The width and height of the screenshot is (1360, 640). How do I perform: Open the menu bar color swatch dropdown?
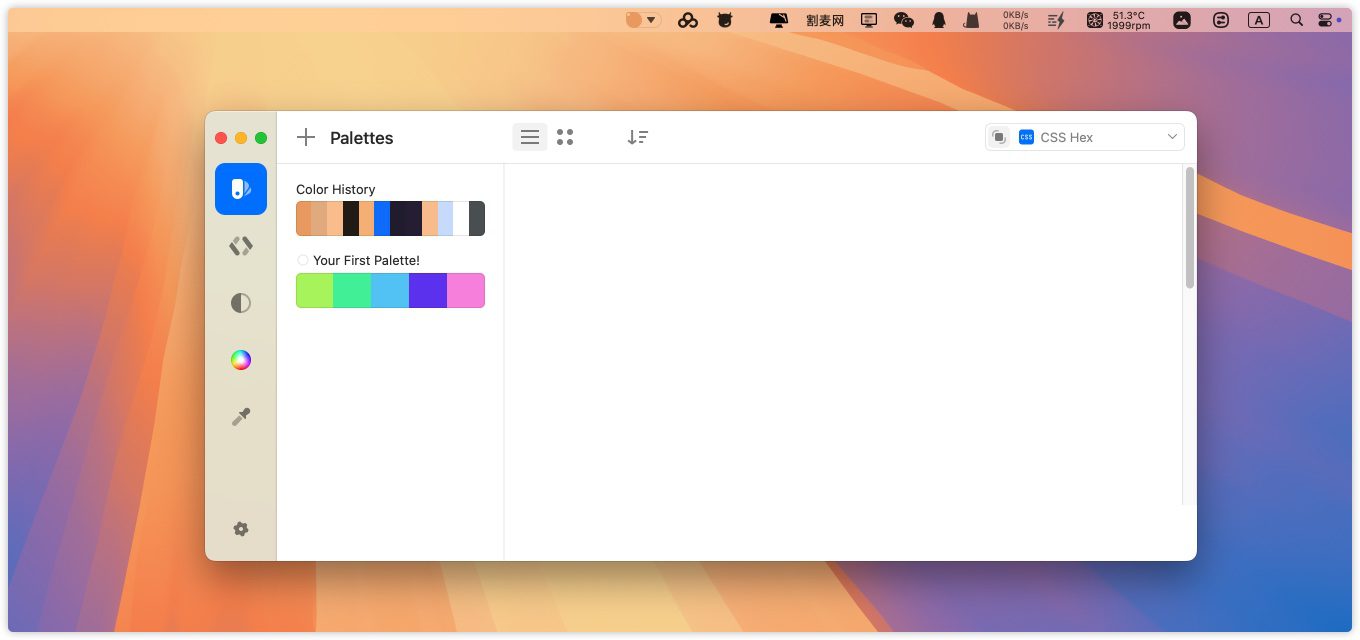coord(642,20)
